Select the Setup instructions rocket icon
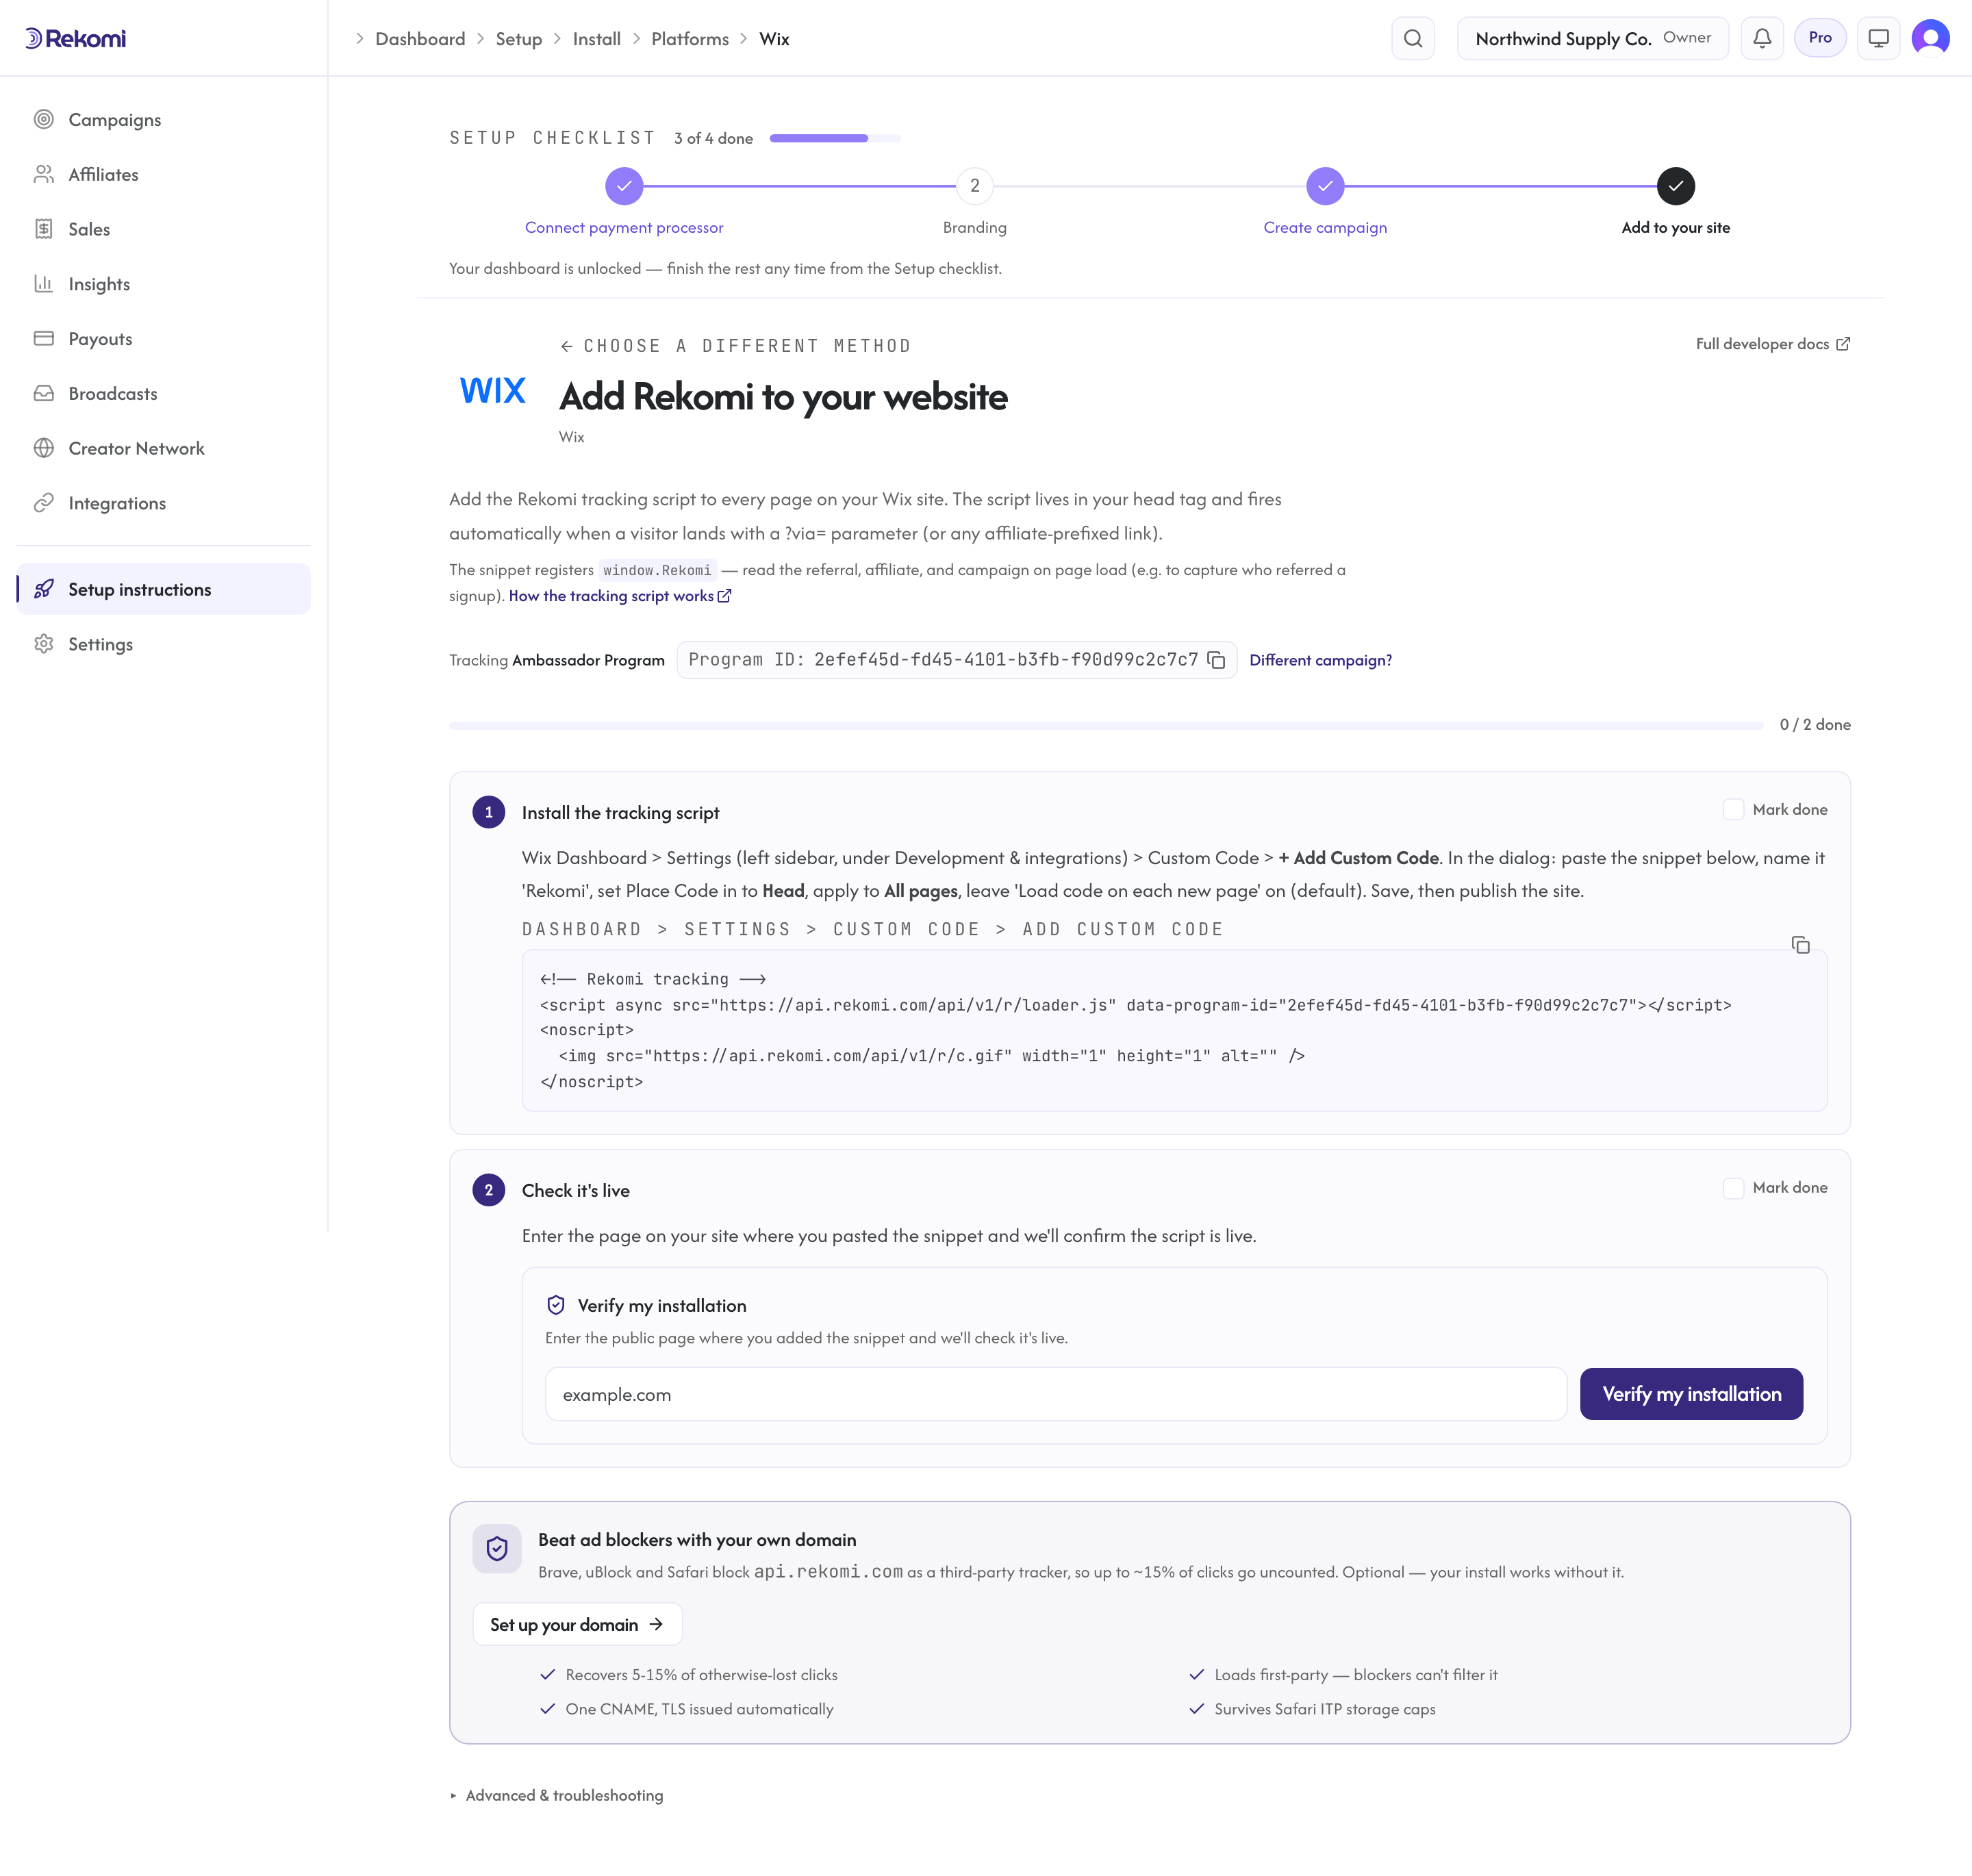The image size is (1972, 1876). click(43, 589)
